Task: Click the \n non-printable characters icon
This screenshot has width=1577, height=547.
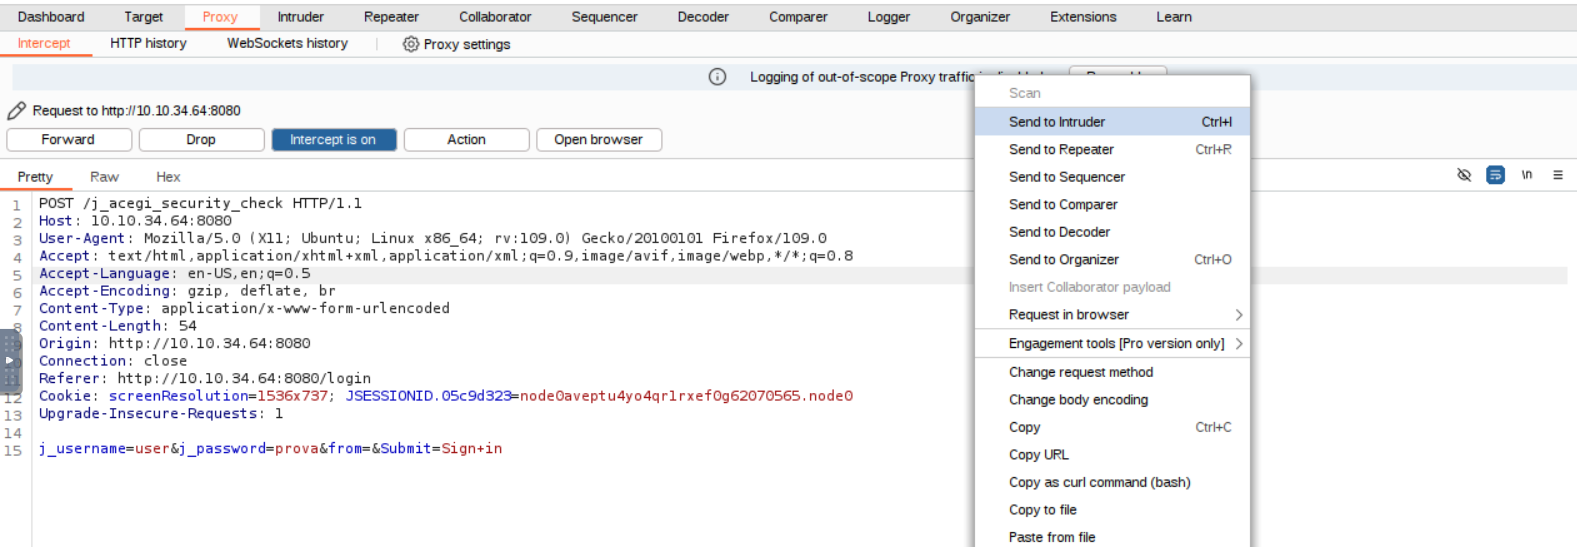Action: point(1526,175)
